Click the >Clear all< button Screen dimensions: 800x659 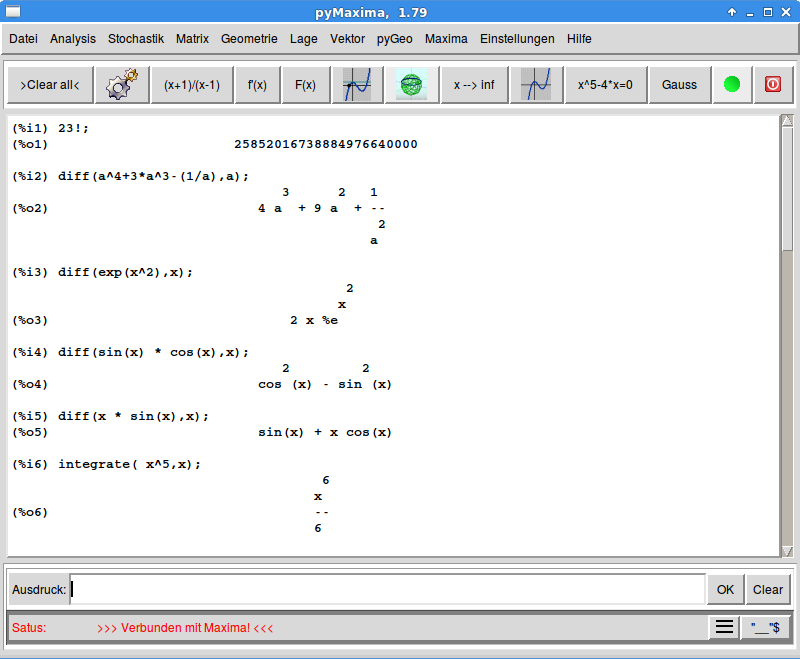tap(50, 85)
